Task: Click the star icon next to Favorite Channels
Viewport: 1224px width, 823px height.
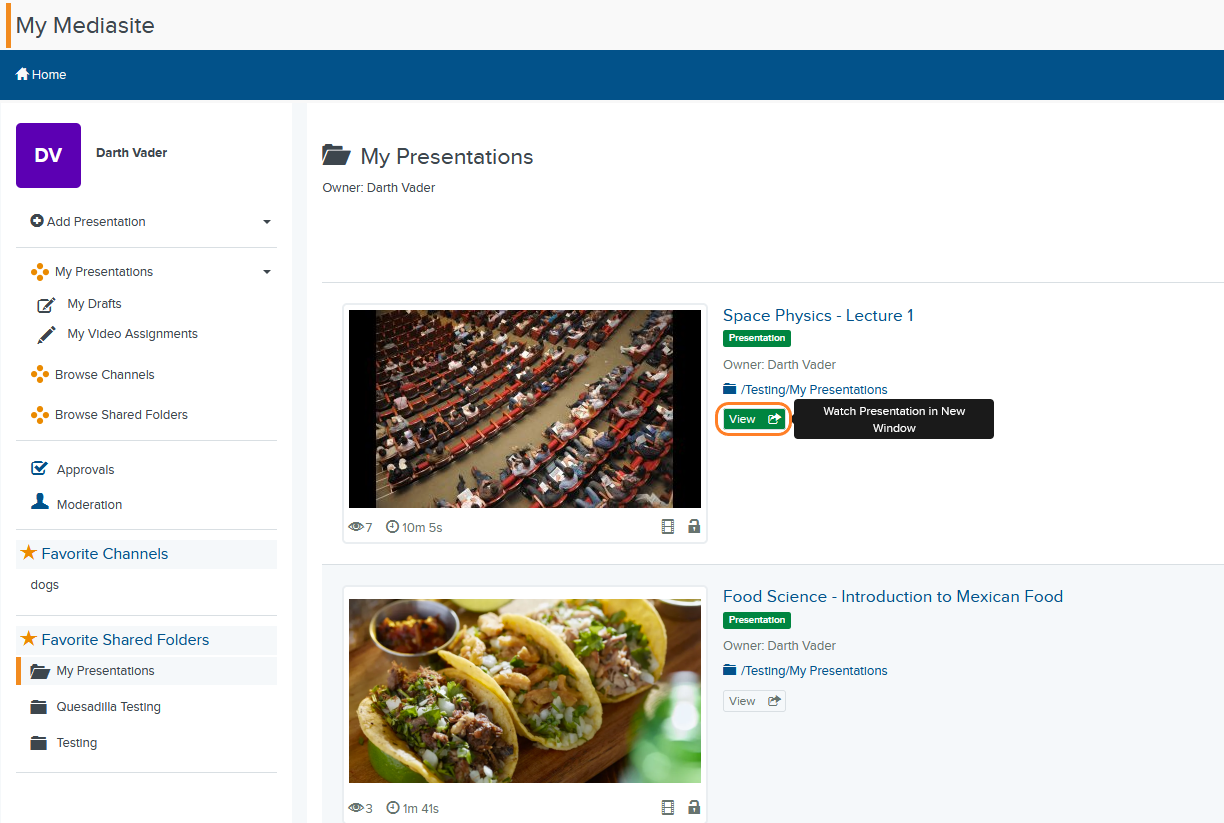Action: pos(28,553)
